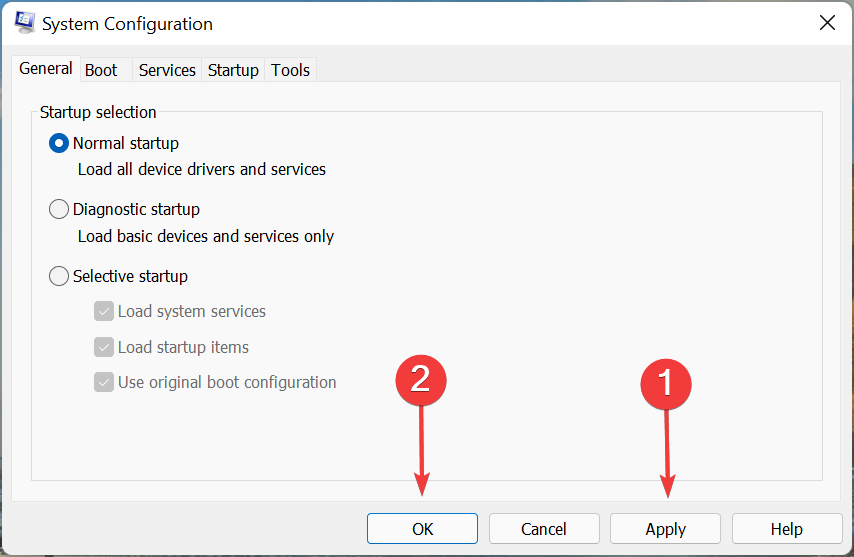Click the Cancel button
Viewport: 854px width, 557px height.
point(544,529)
